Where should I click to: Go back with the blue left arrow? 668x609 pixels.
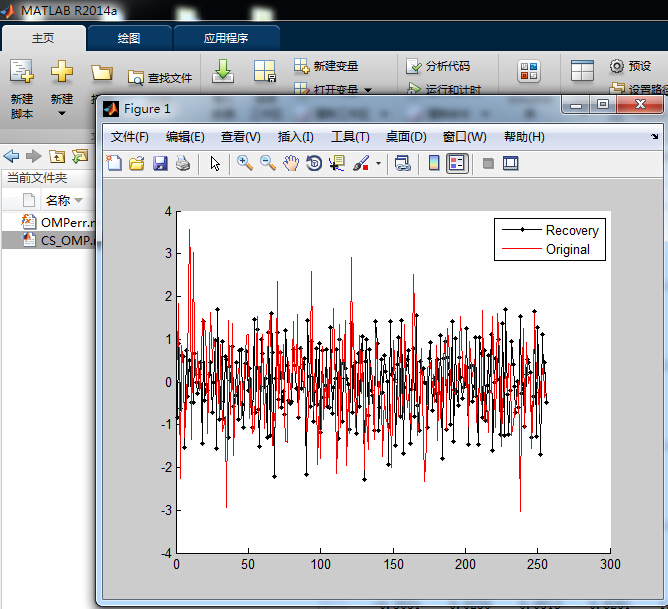[12, 156]
